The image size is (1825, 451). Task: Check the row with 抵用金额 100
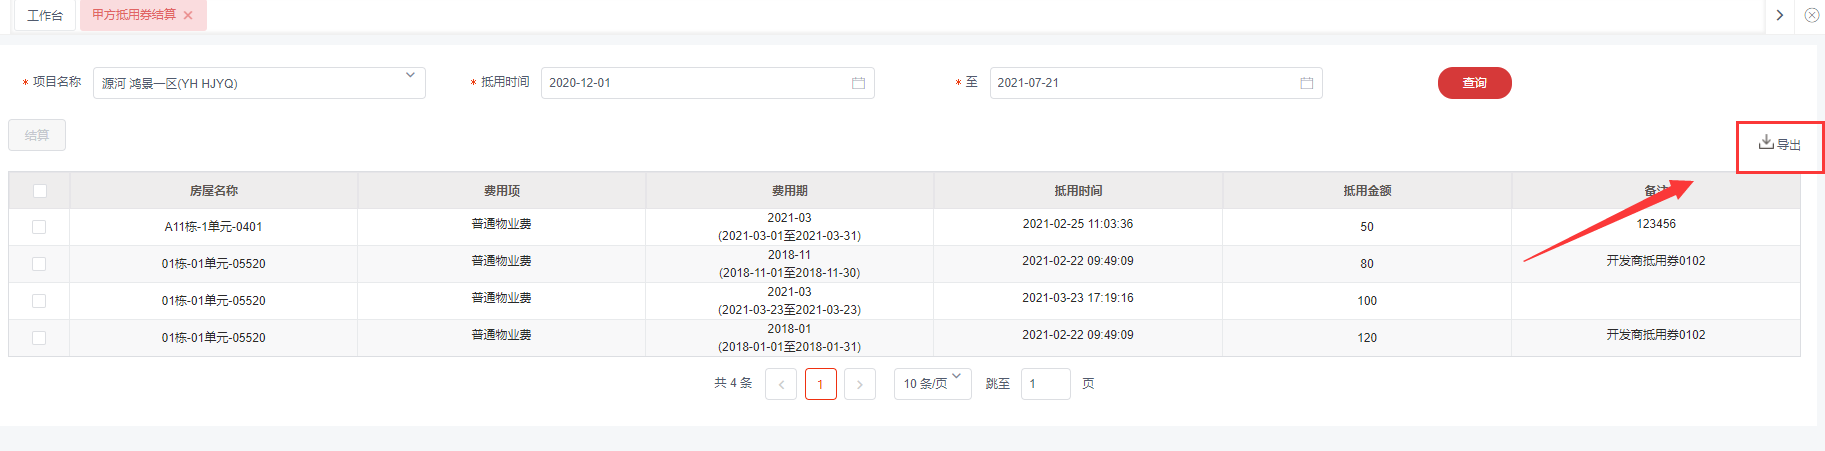pos(39,301)
